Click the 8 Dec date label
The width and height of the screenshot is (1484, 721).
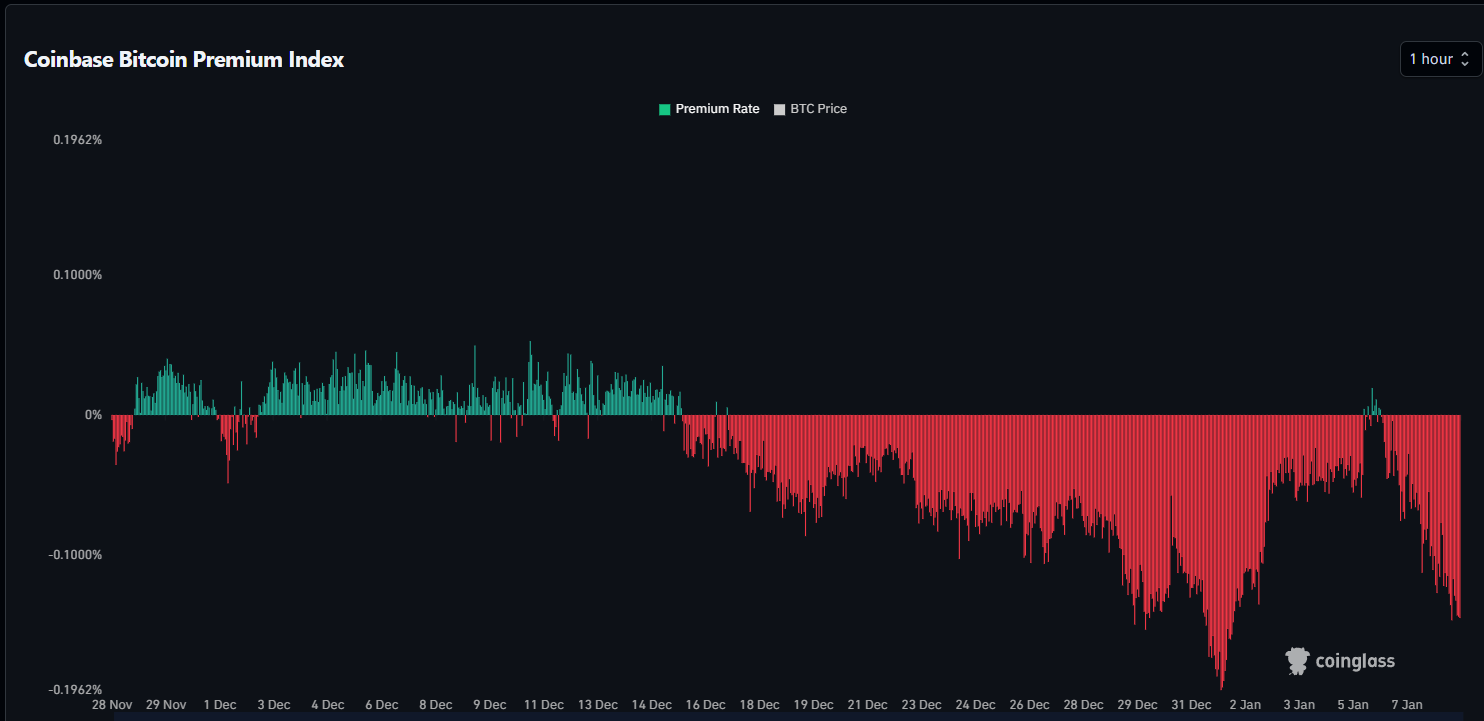point(436,705)
